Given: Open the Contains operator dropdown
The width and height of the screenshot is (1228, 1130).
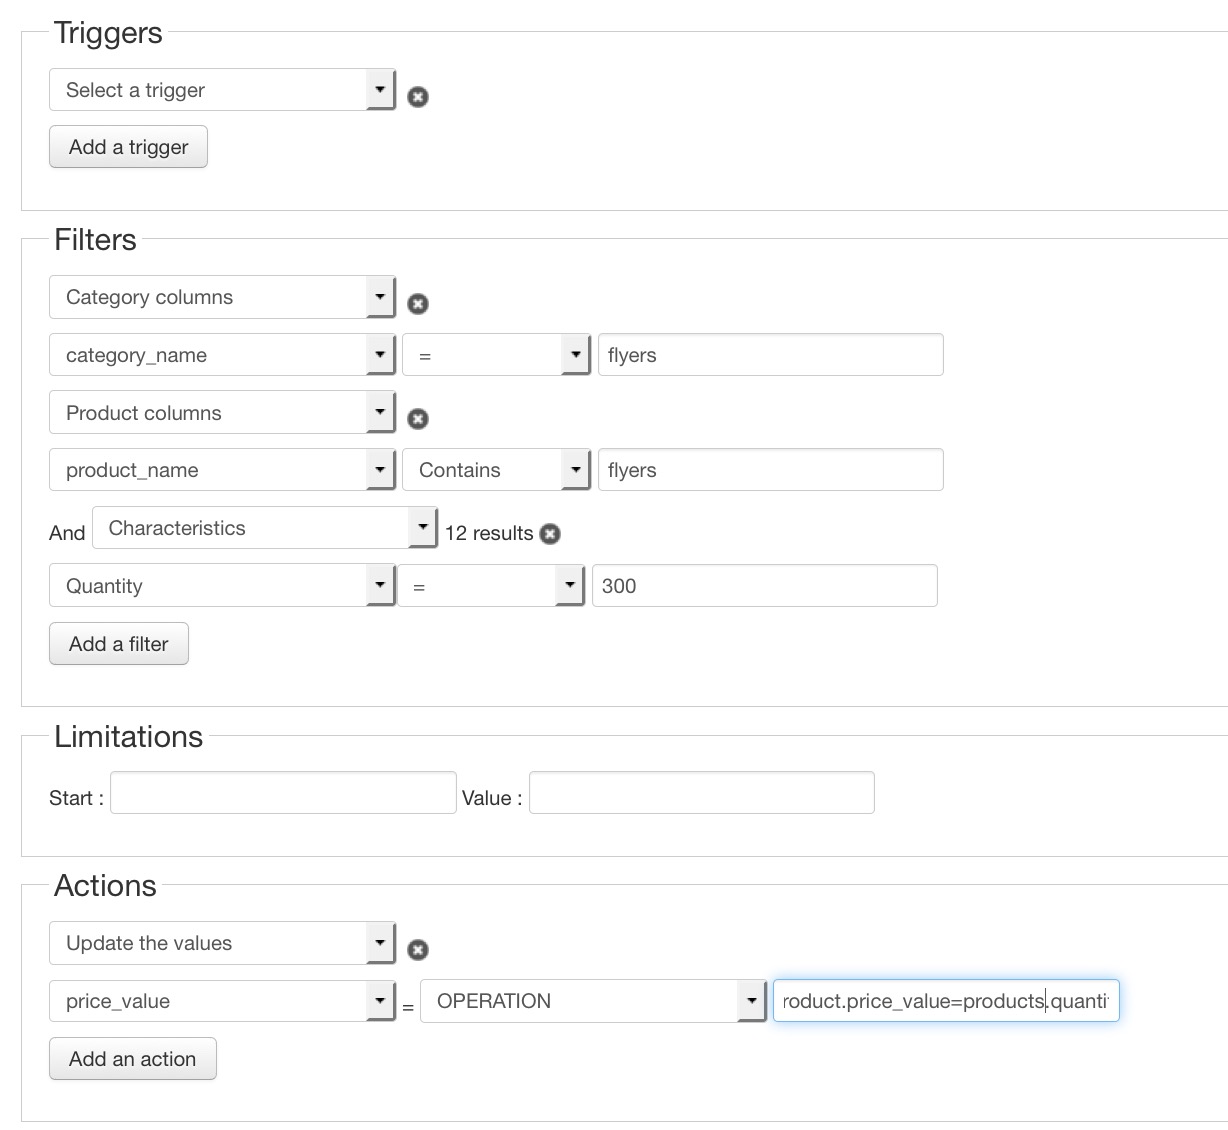Looking at the screenshot, I should coord(496,470).
